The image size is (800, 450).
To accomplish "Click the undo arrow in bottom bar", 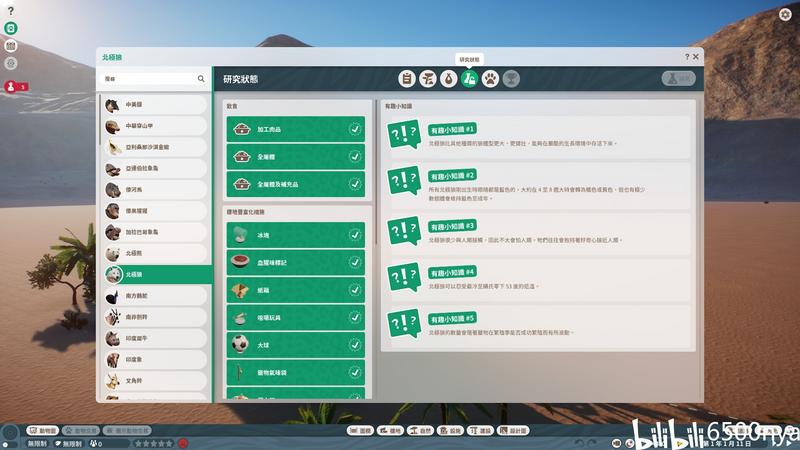I will point(579,443).
